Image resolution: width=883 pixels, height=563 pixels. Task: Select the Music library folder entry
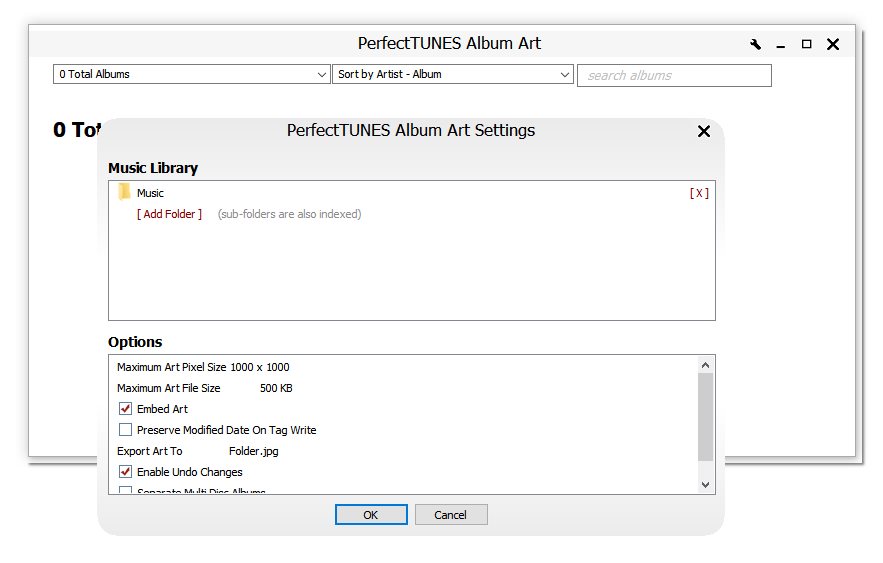pyautogui.click(x=150, y=193)
